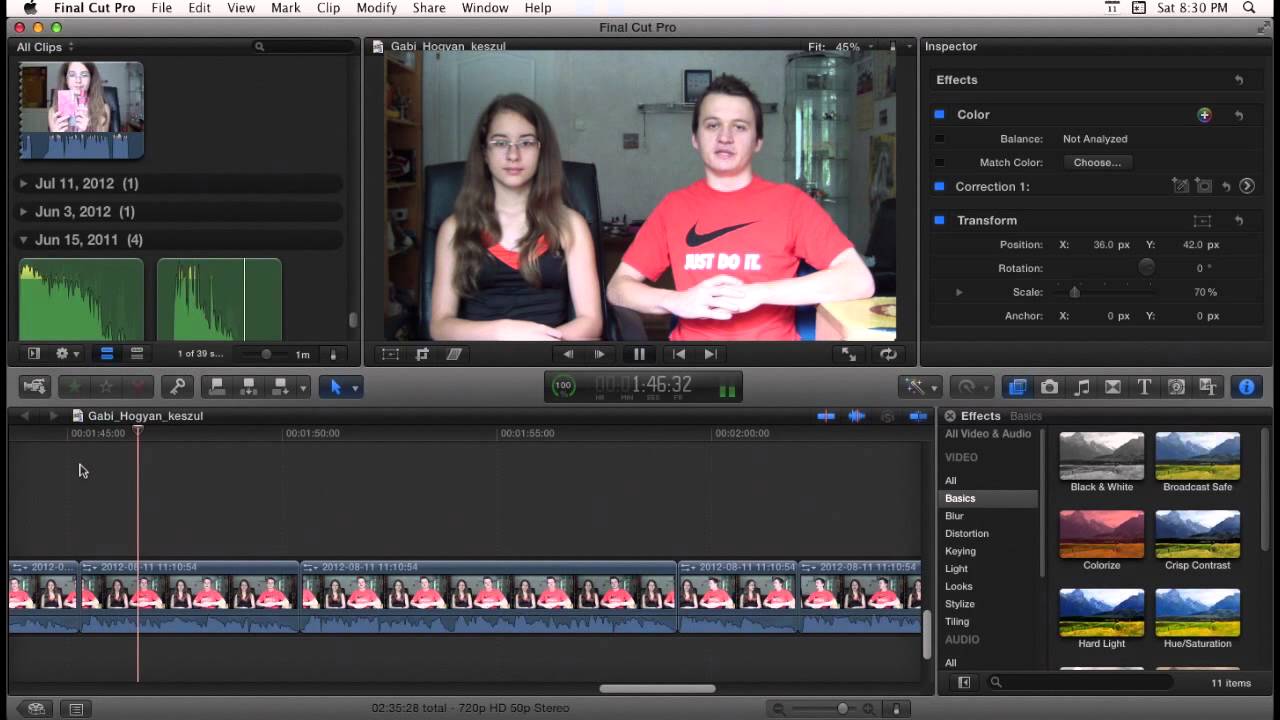The height and width of the screenshot is (720, 1280).
Task: Expand the Jun 3, 2012 event group
Action: (24, 212)
